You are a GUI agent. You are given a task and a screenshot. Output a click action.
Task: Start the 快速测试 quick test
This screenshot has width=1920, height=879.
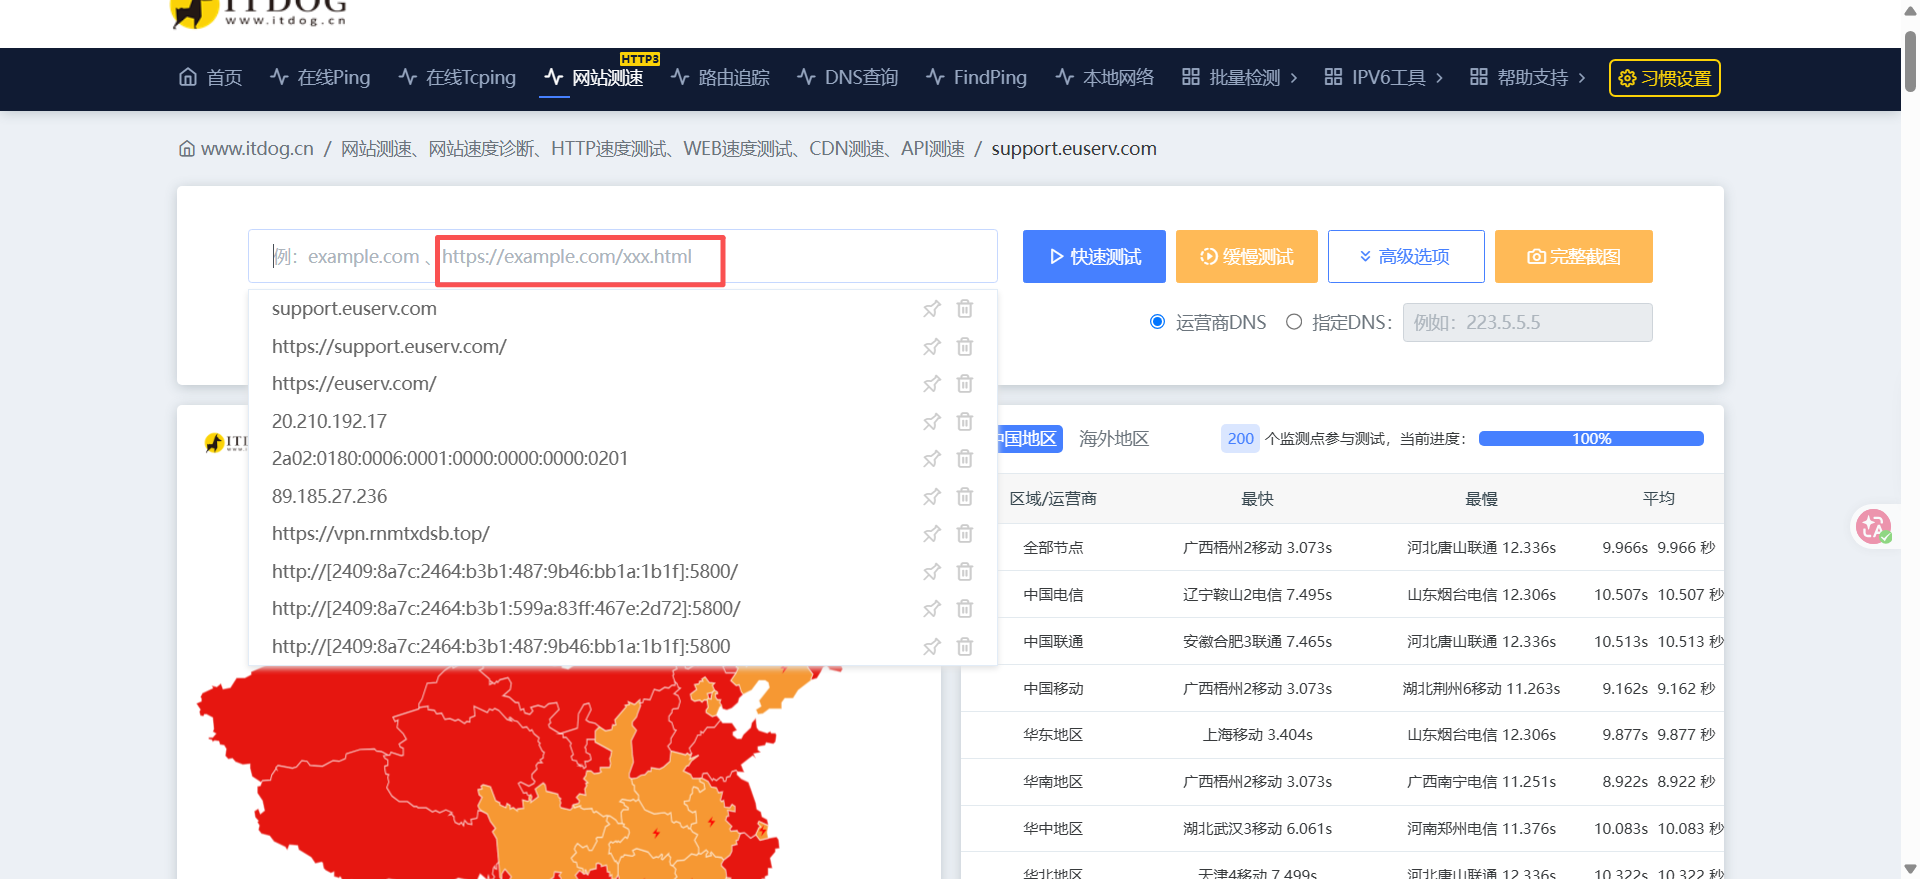[1094, 257]
